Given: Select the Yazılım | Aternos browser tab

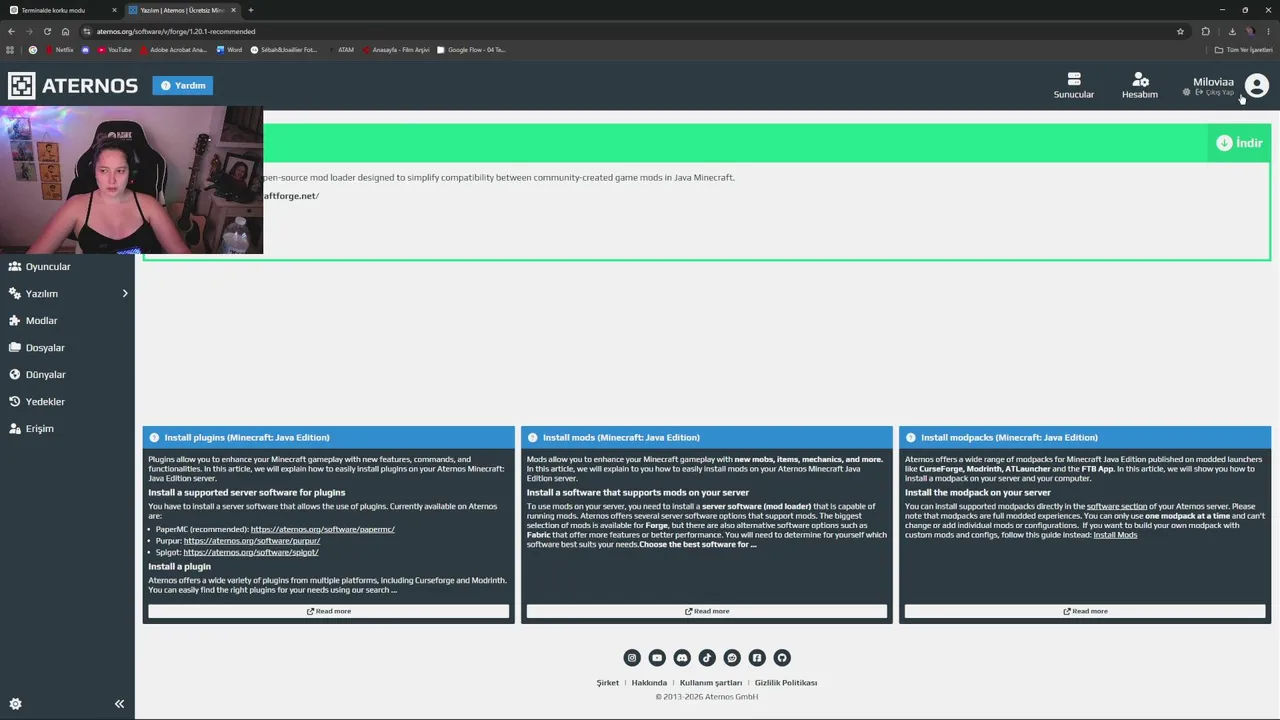Looking at the screenshot, I should pos(182,10).
